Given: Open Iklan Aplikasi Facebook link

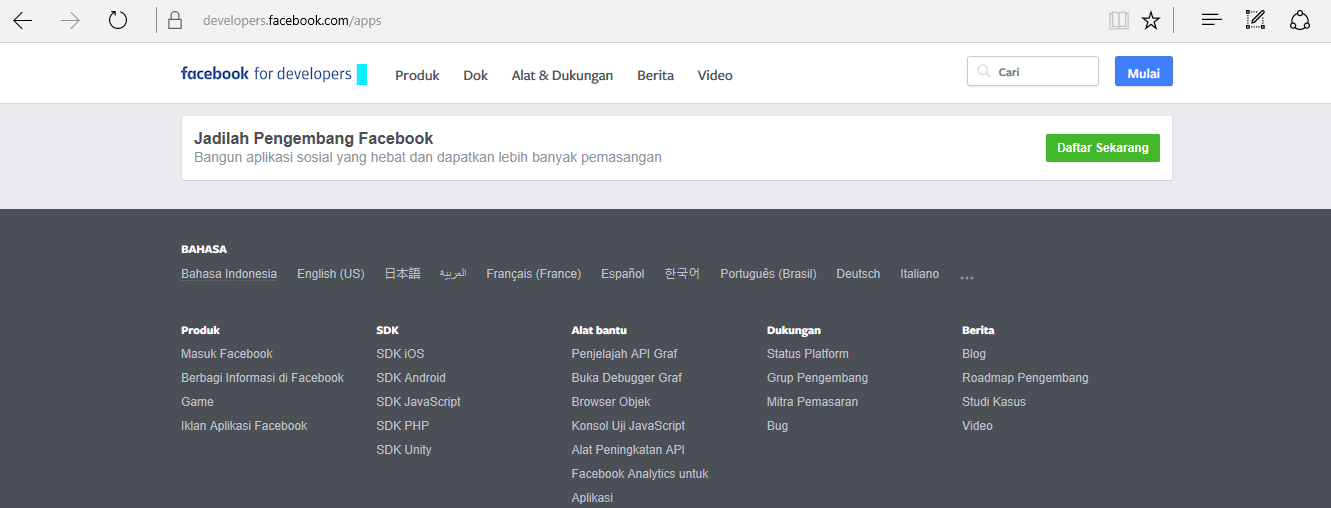Looking at the screenshot, I should click(244, 426).
